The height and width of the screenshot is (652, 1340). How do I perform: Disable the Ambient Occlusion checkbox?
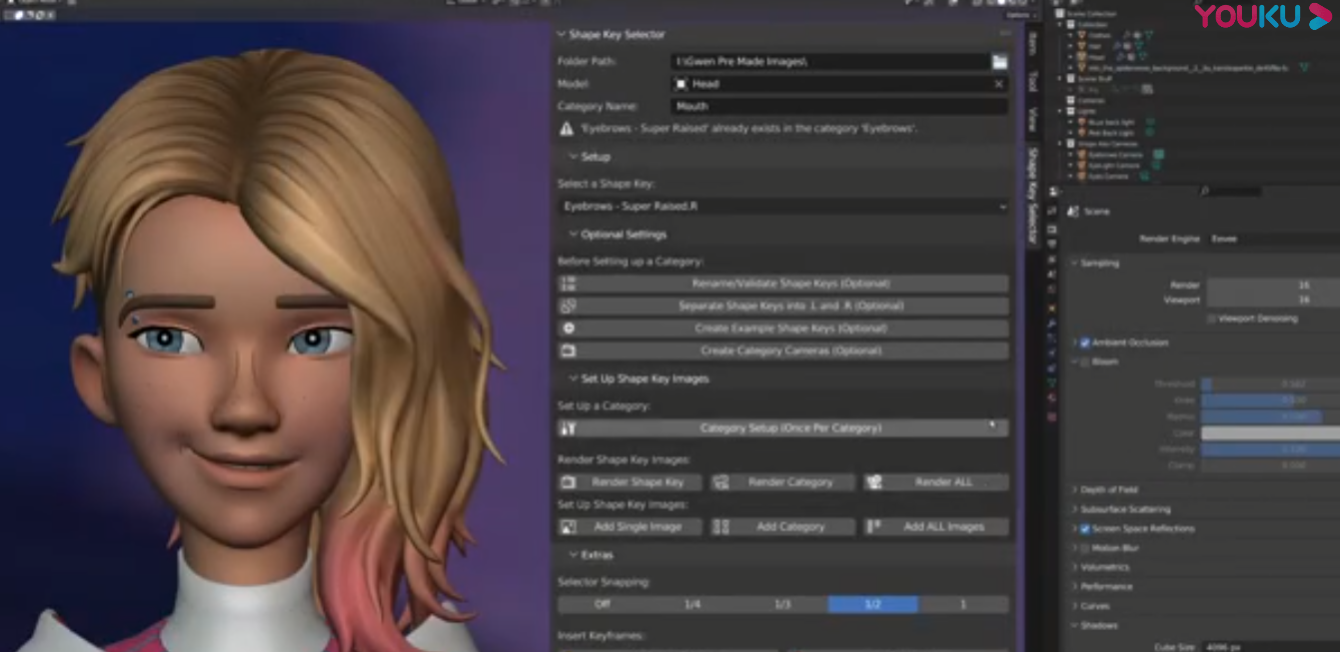pyautogui.click(x=1085, y=342)
